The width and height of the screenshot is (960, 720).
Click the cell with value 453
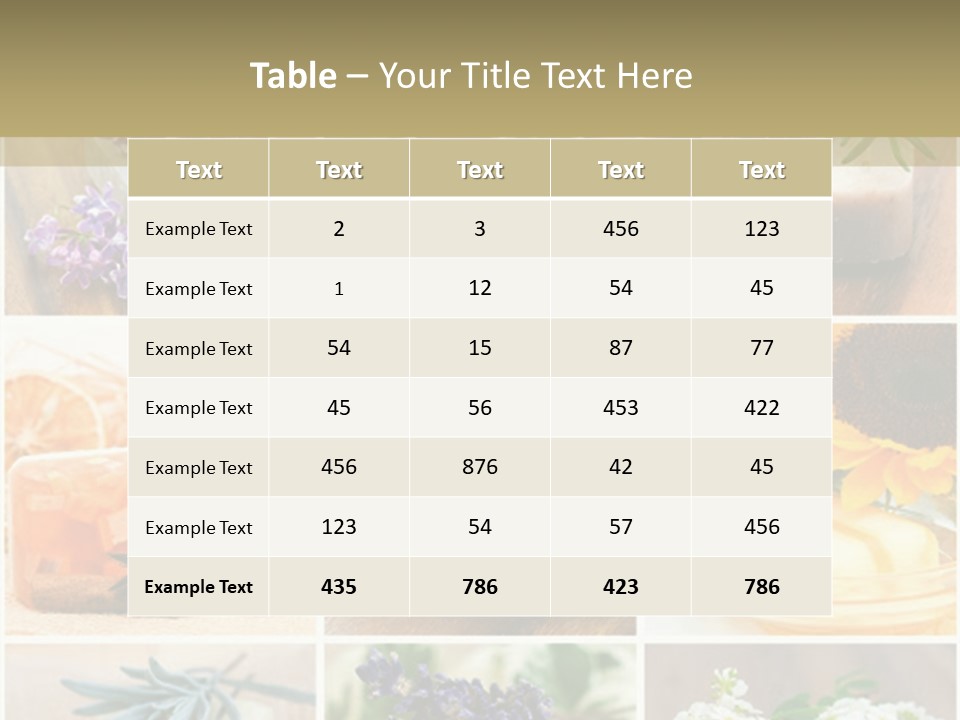pyautogui.click(x=621, y=407)
